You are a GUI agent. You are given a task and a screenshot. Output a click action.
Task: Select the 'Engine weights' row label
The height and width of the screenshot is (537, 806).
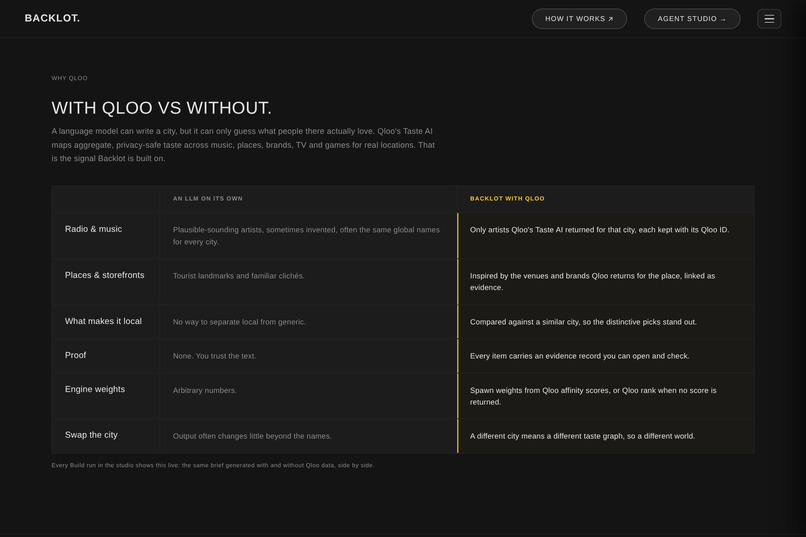click(x=95, y=389)
